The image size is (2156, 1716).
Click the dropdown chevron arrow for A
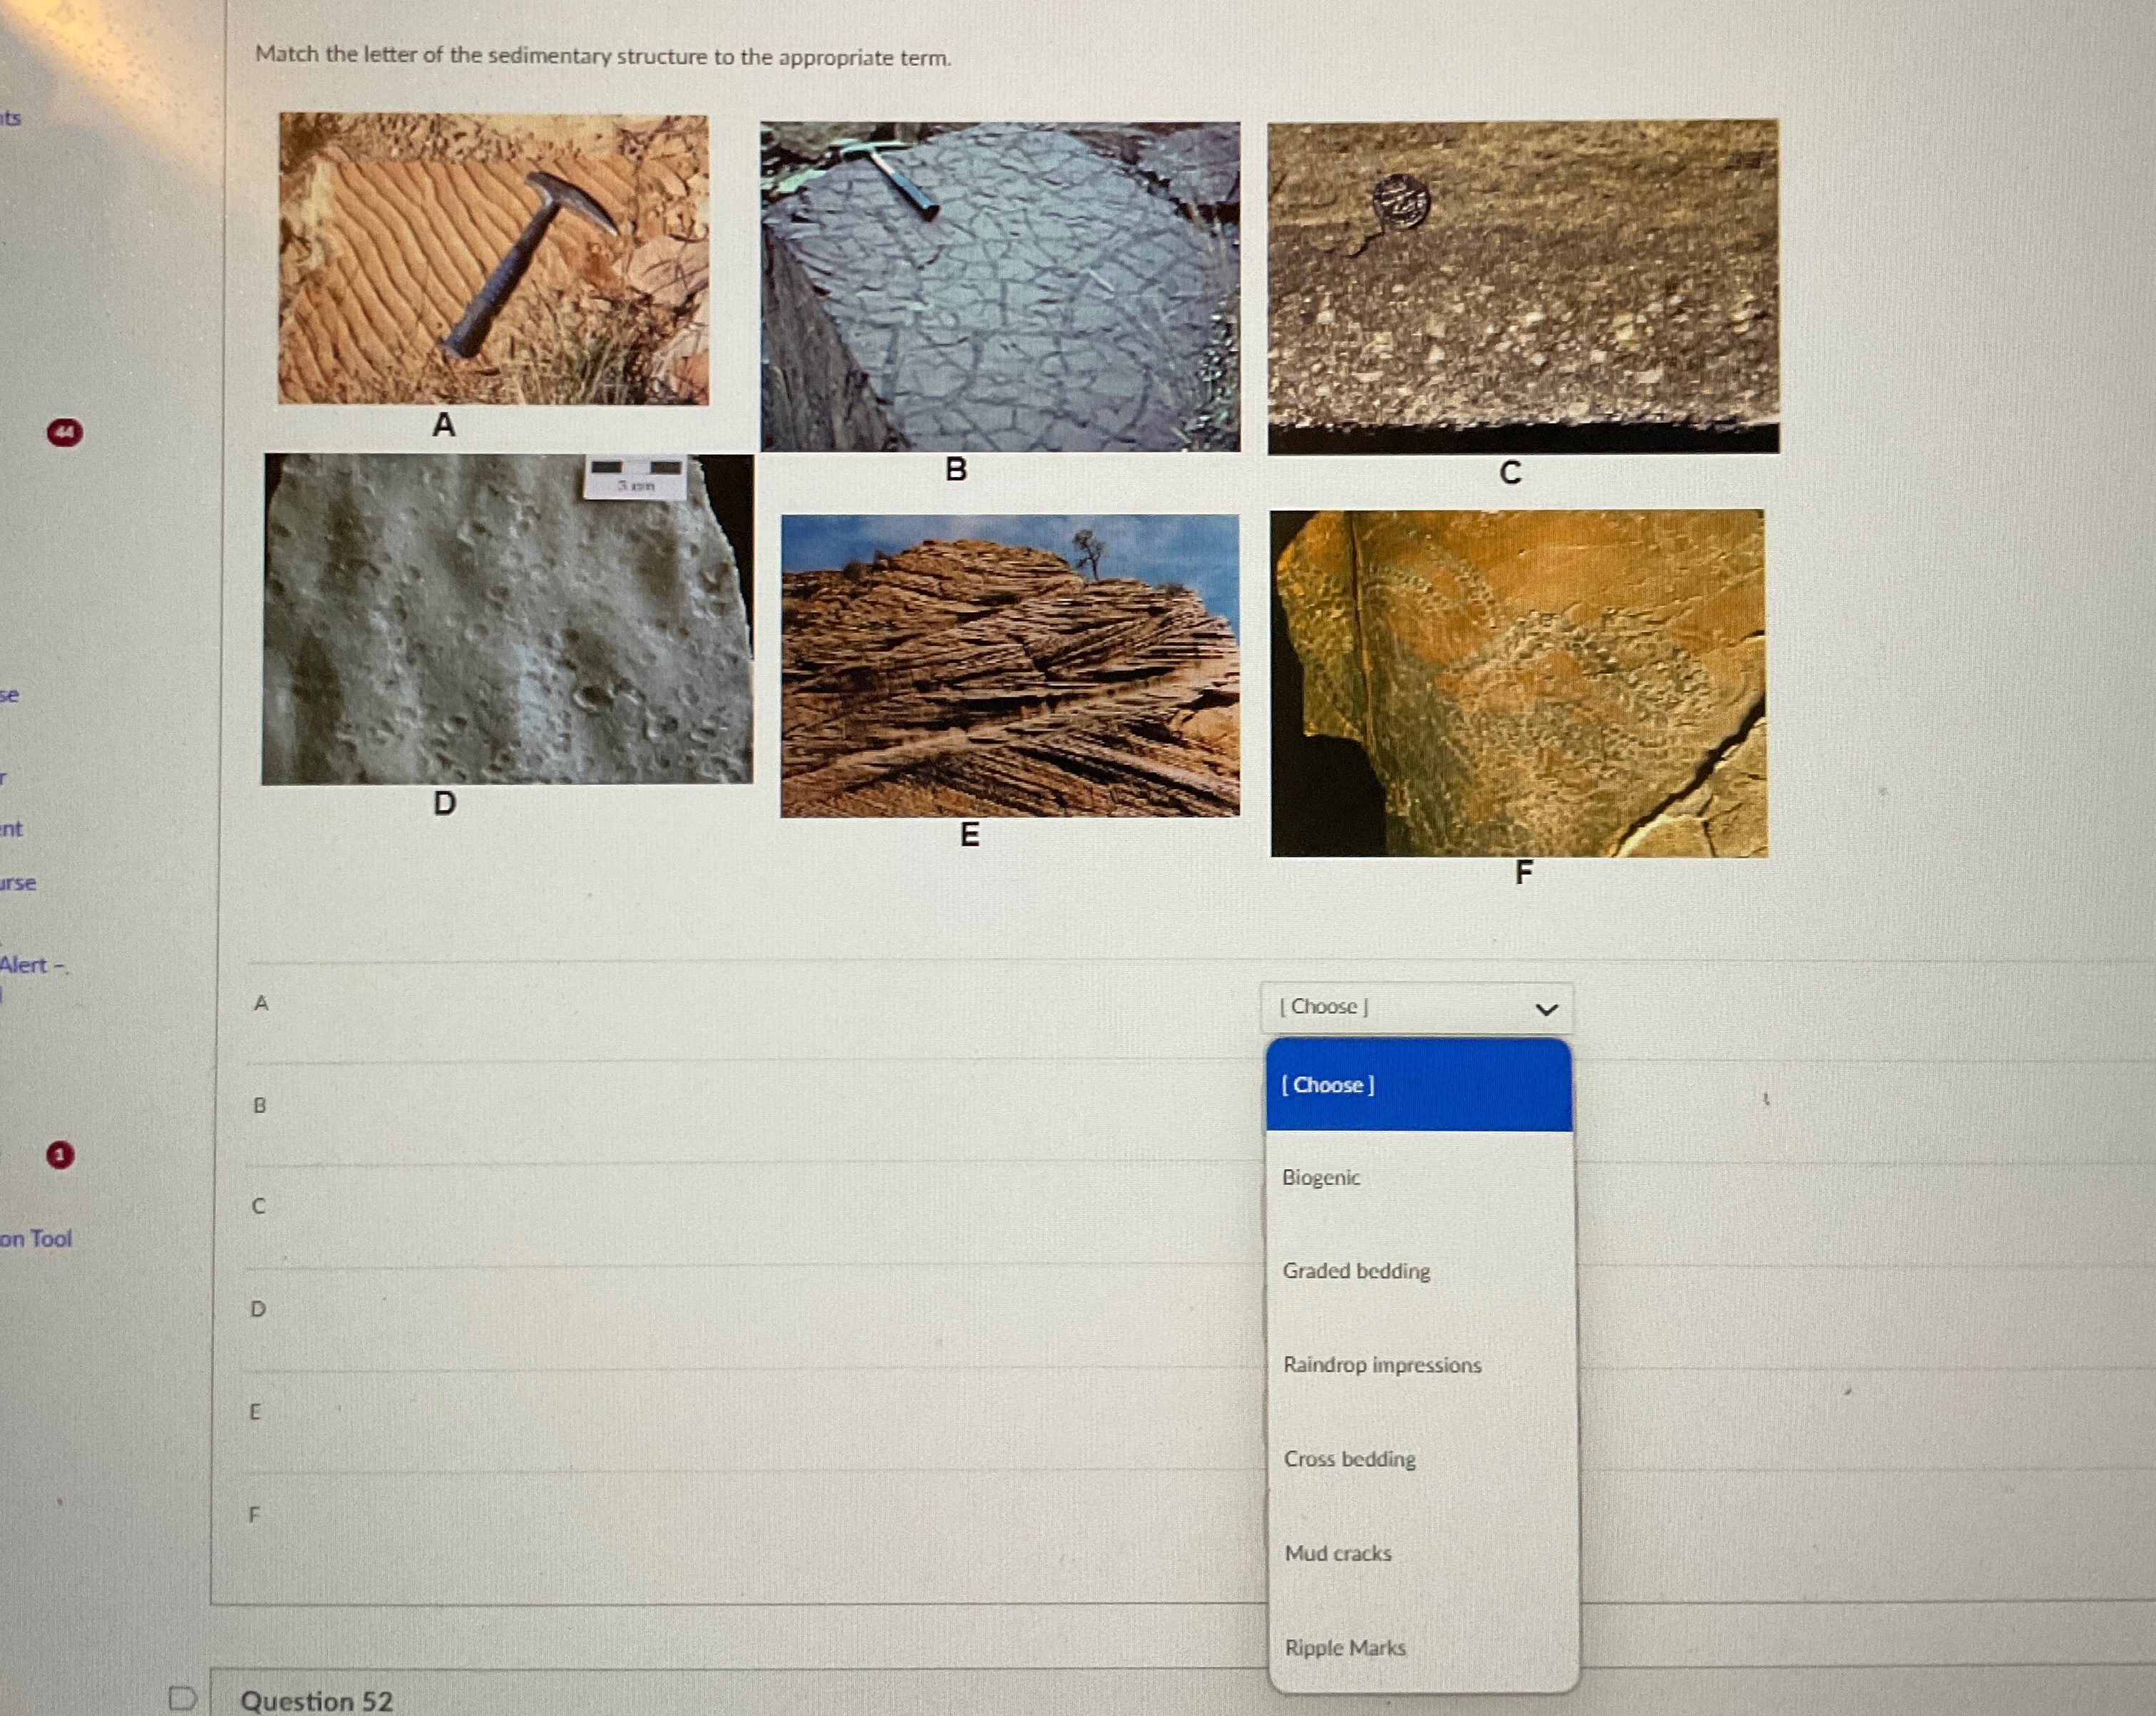point(1546,1009)
